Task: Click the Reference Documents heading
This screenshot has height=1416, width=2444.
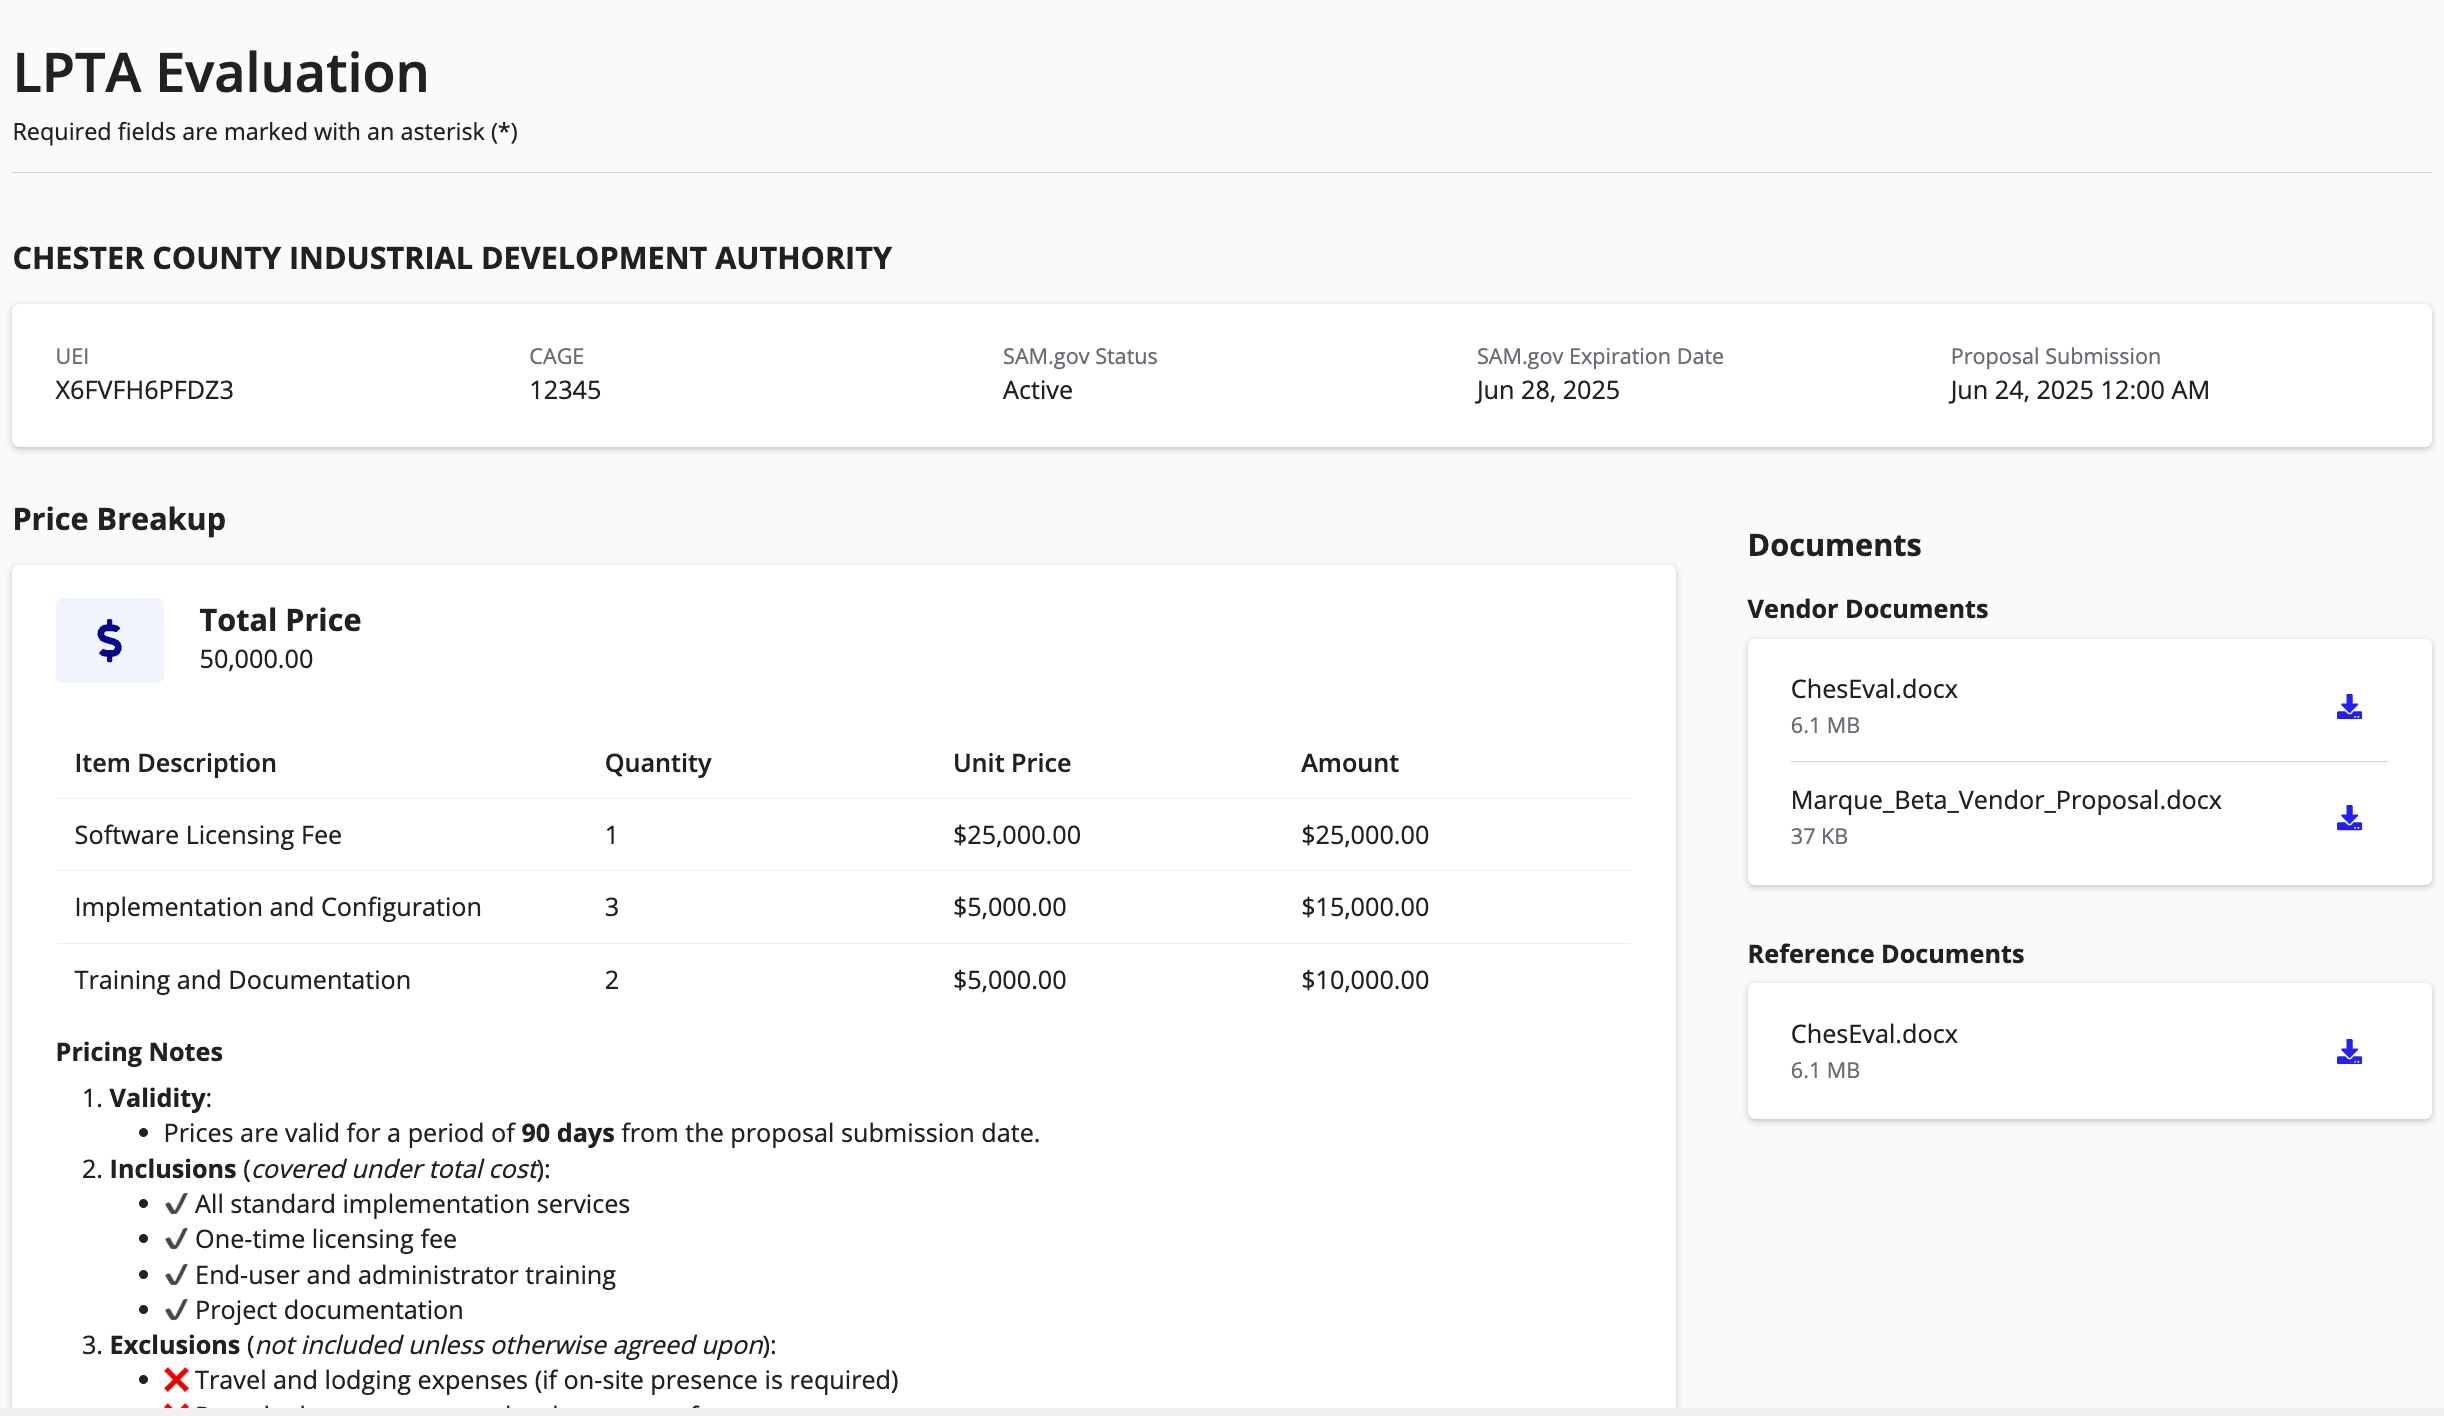Action: 1885,954
